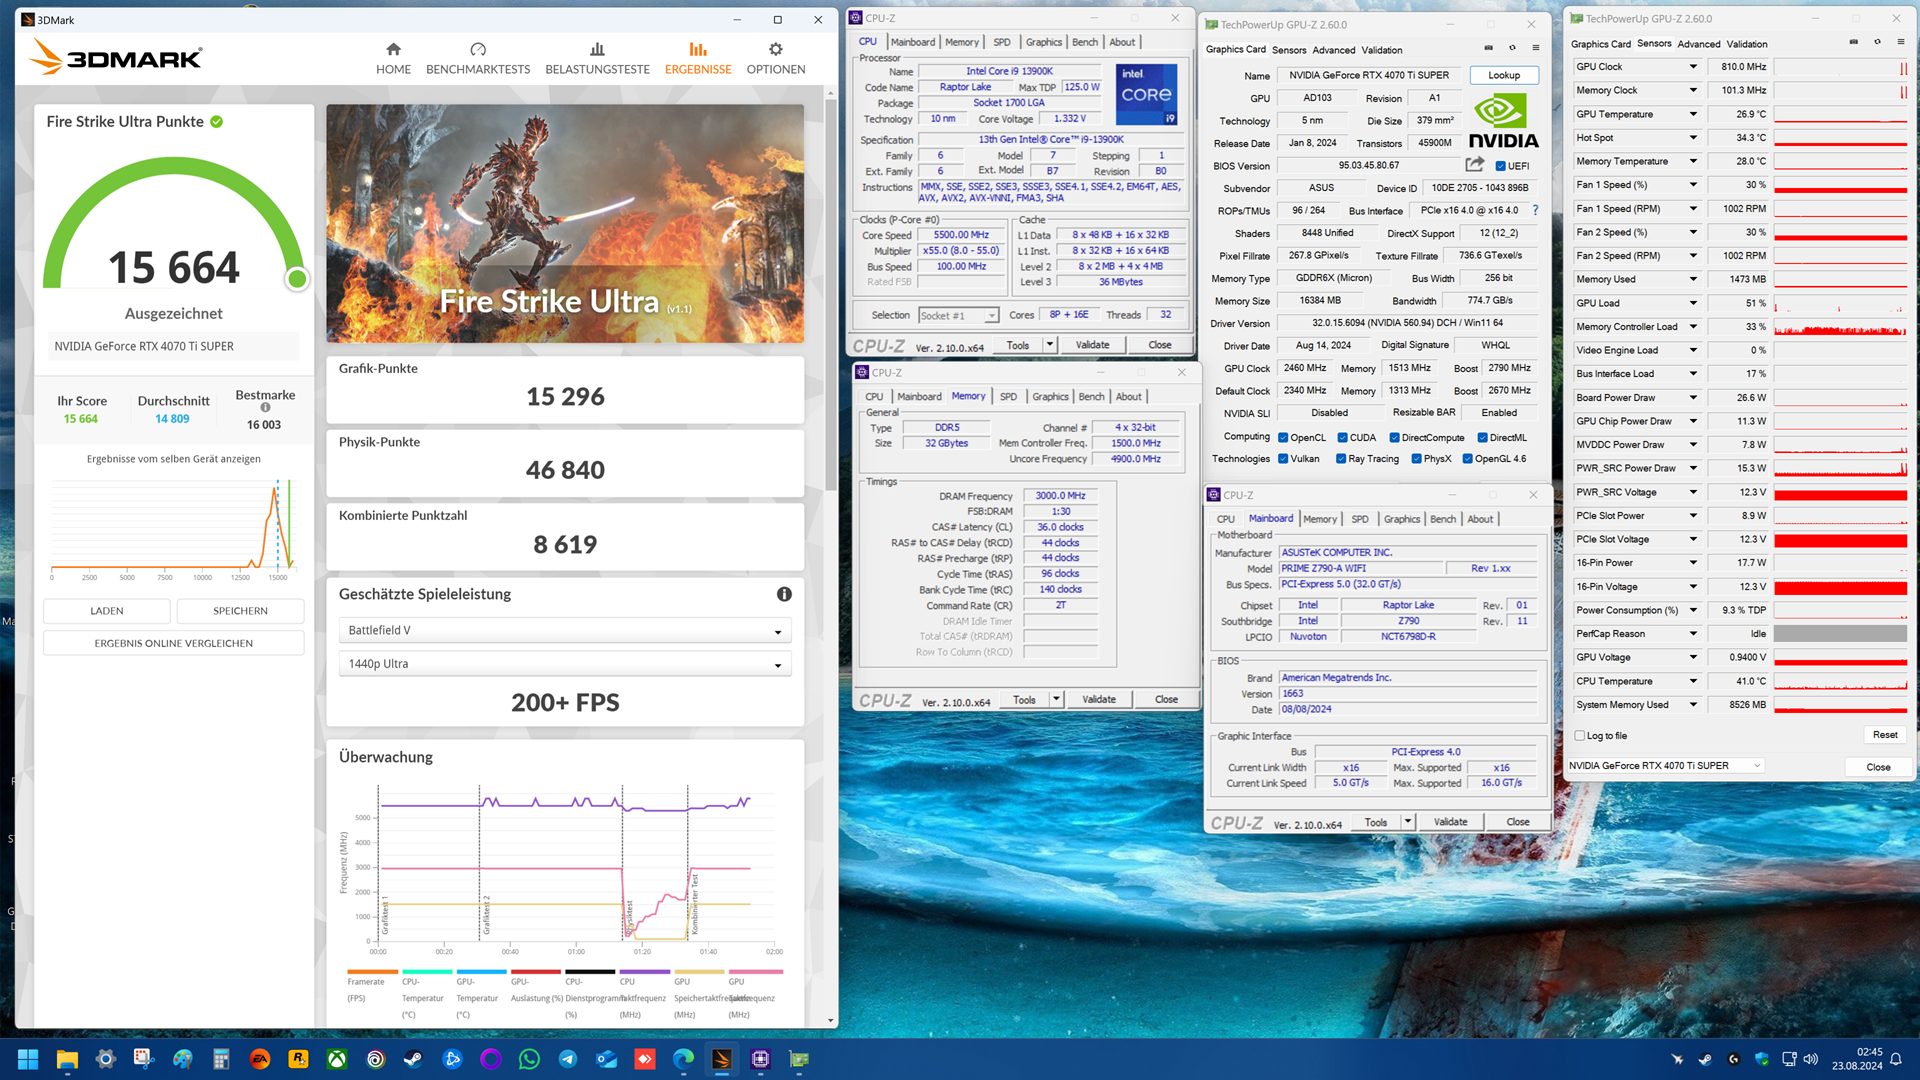Enable the Log to file checkbox
The width and height of the screenshot is (1920, 1080).
(x=1580, y=736)
